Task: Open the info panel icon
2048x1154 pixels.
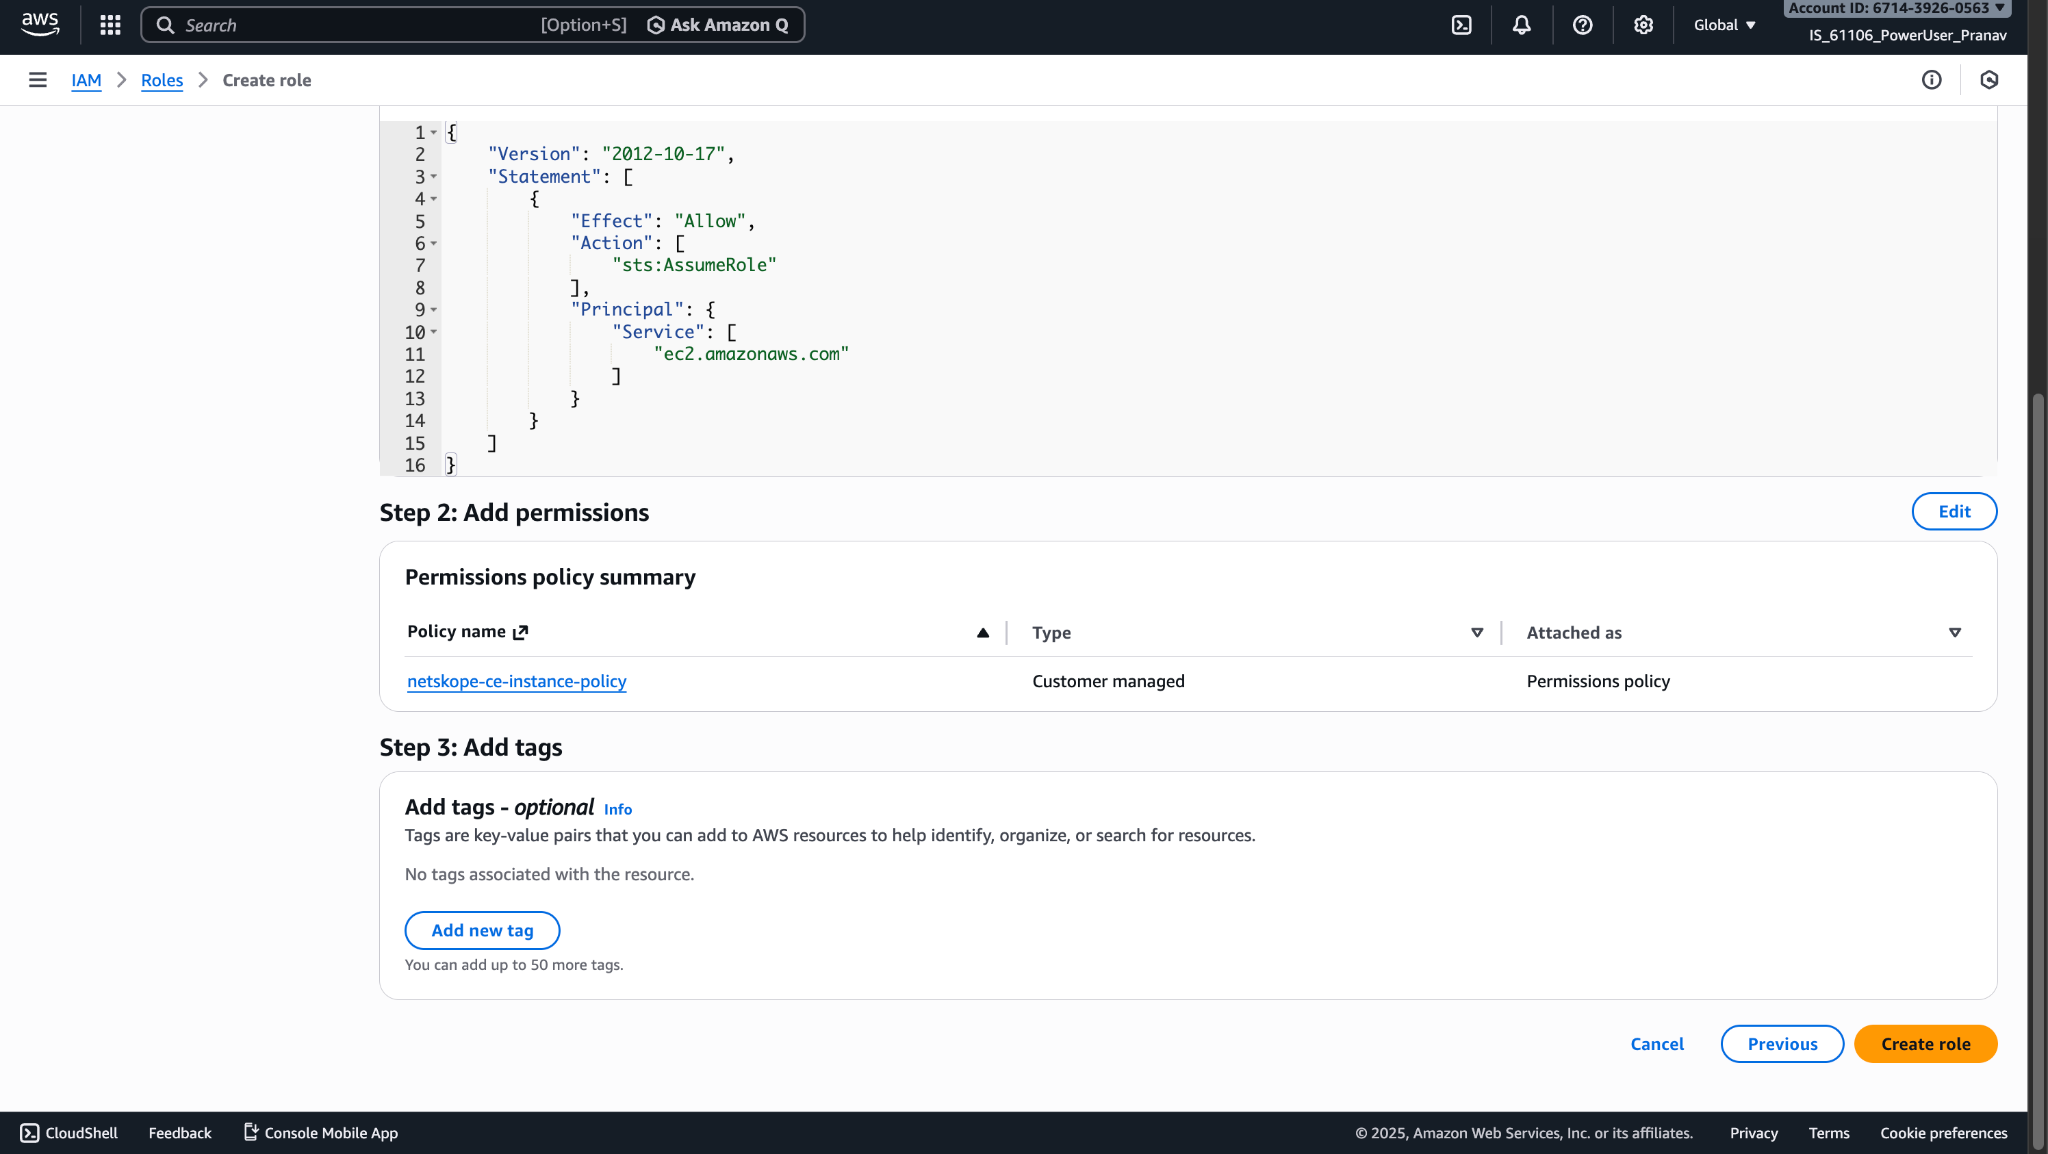Action: (1931, 80)
